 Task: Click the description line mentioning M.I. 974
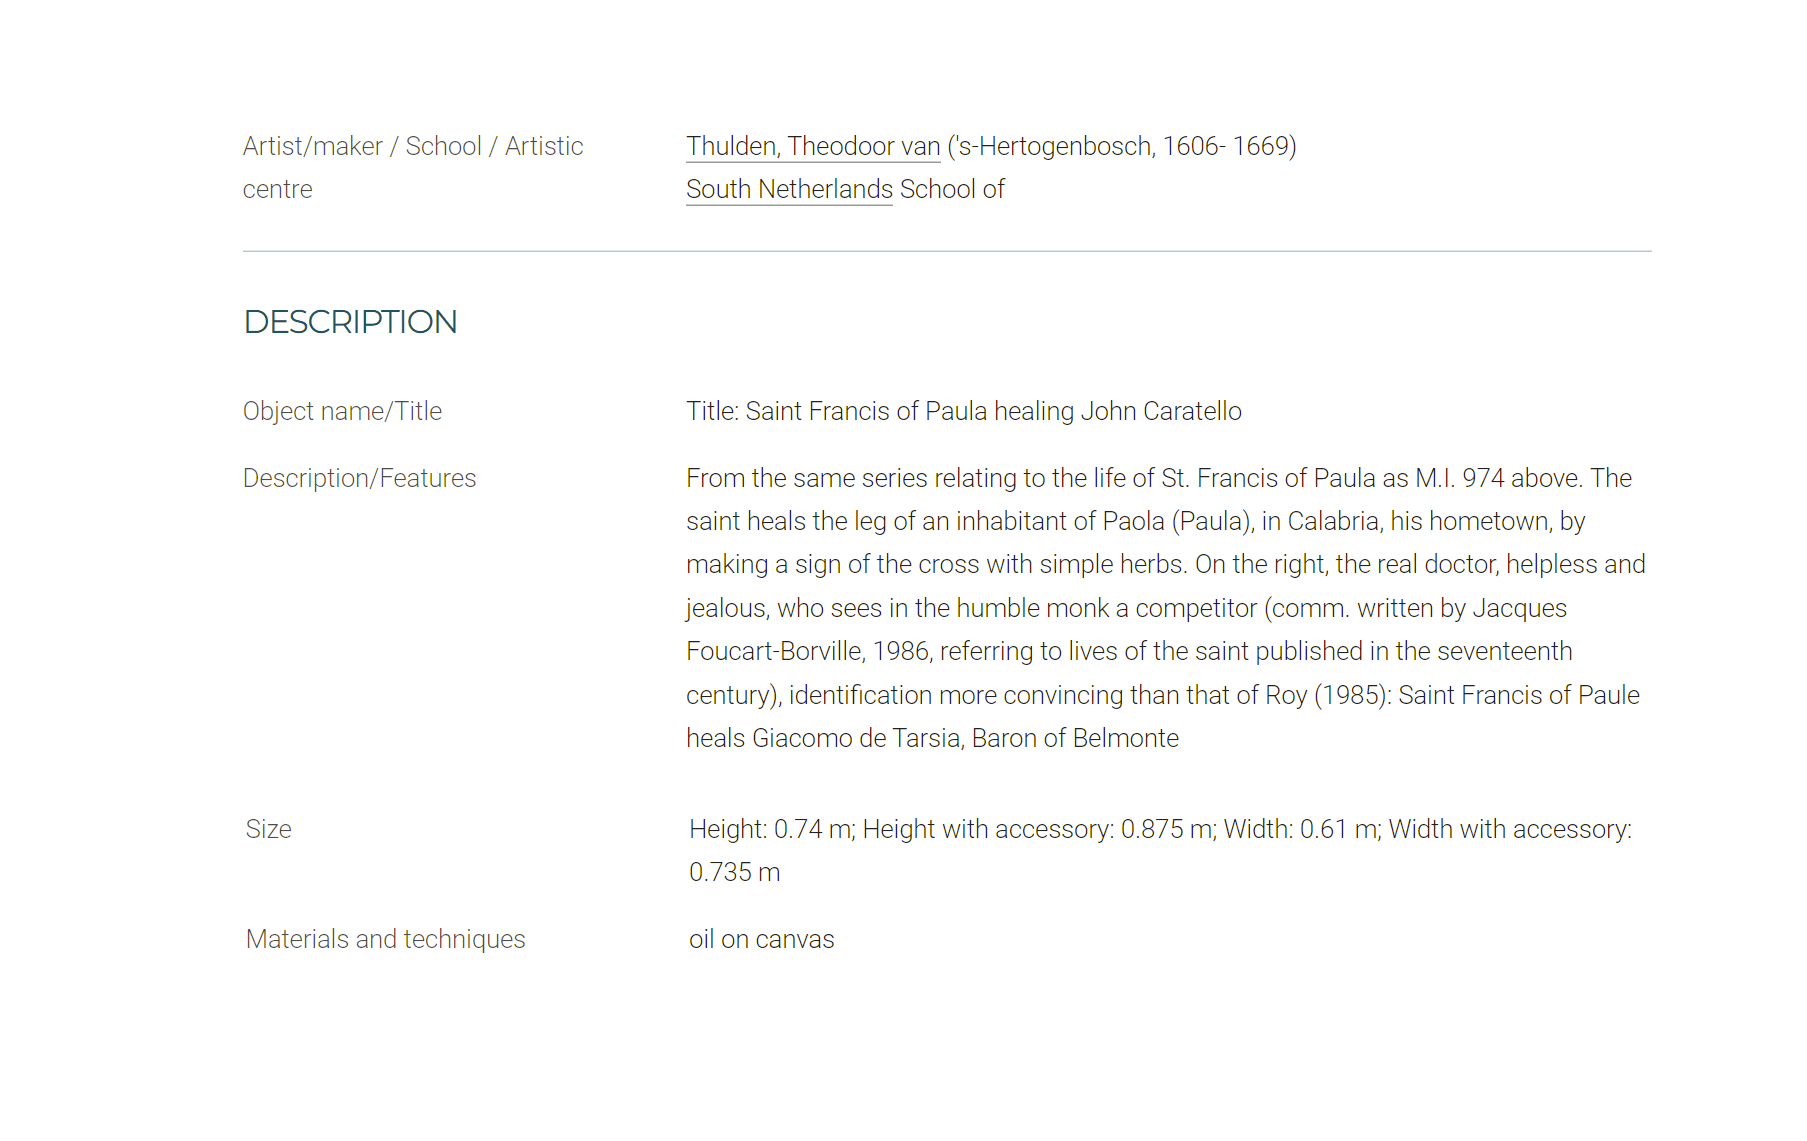[1159, 478]
